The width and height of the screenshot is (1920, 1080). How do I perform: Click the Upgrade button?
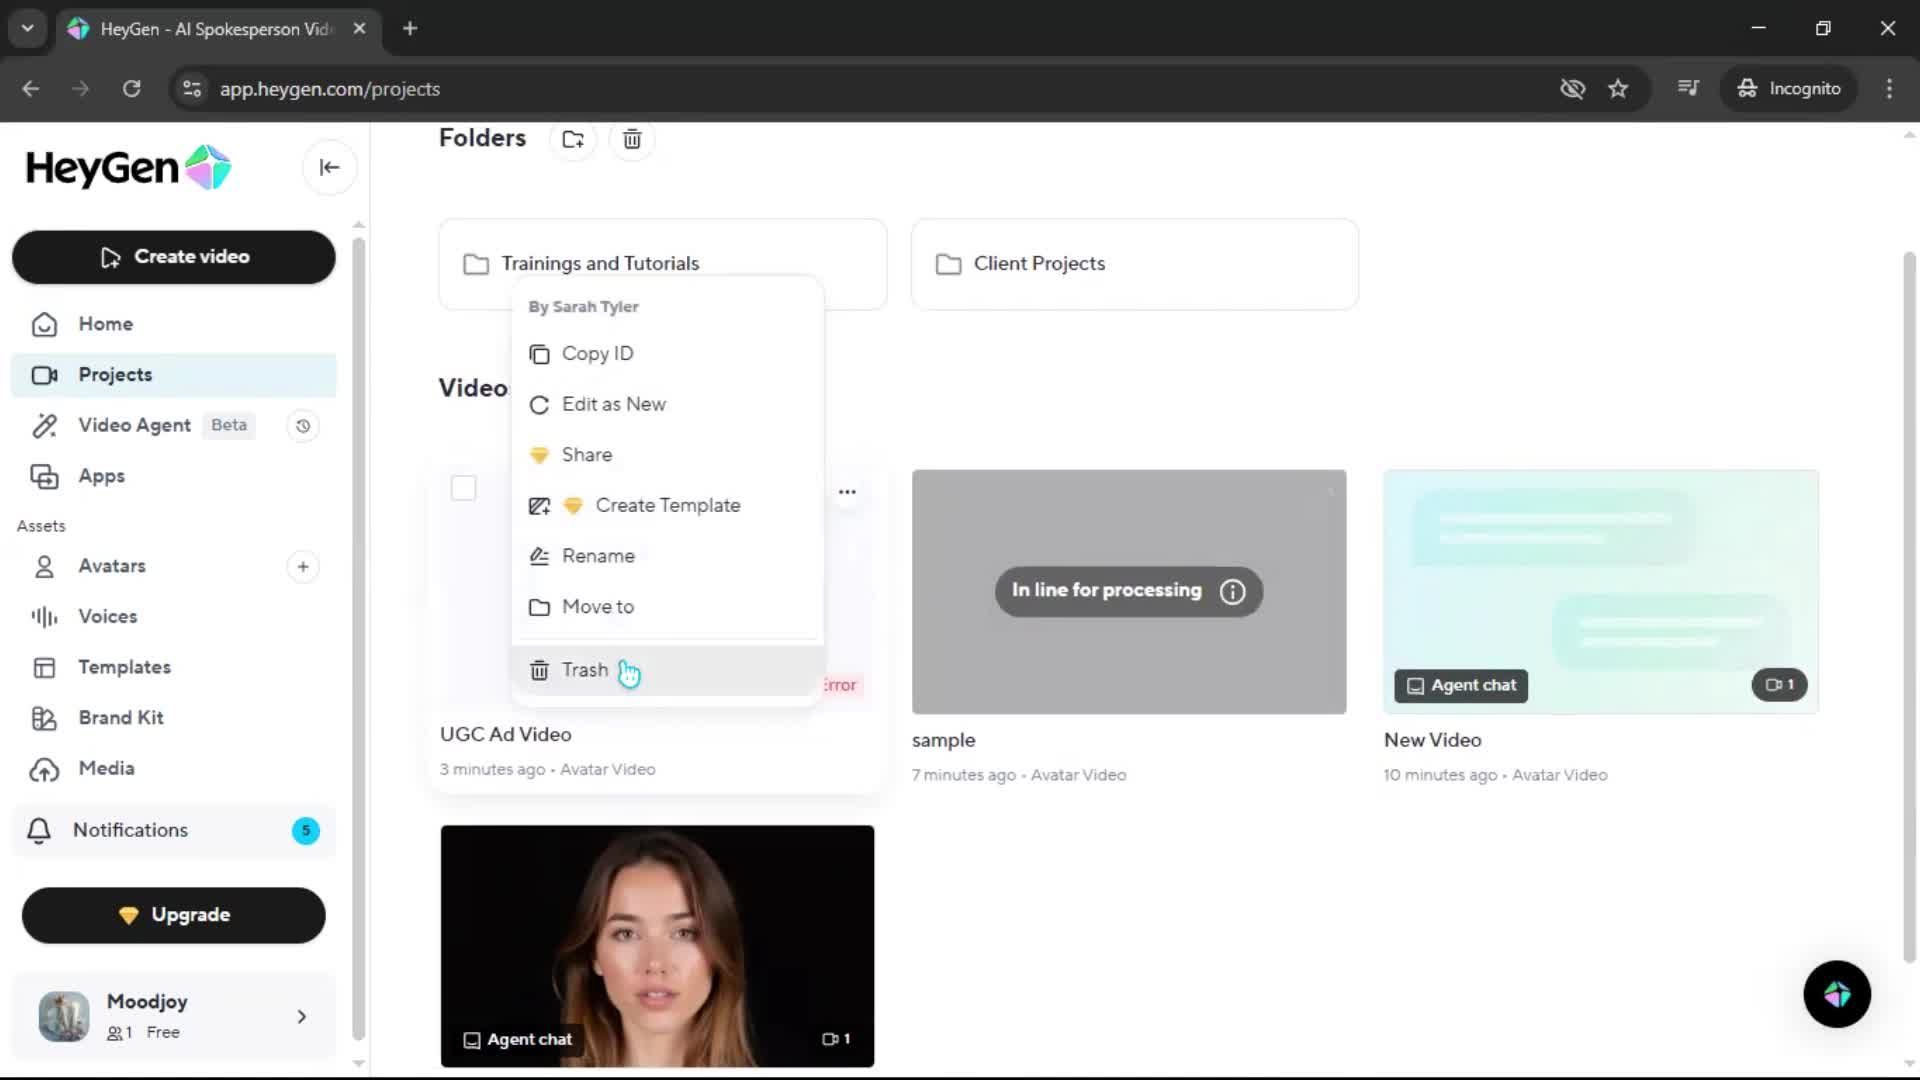click(x=172, y=914)
